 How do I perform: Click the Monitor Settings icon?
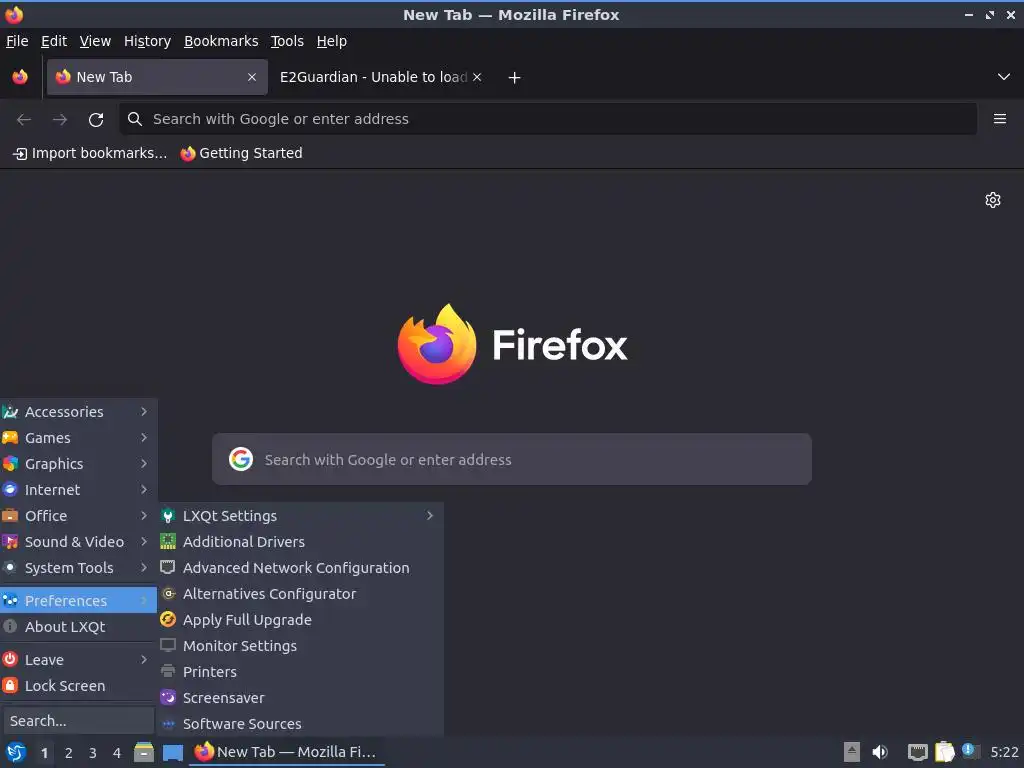coord(168,645)
